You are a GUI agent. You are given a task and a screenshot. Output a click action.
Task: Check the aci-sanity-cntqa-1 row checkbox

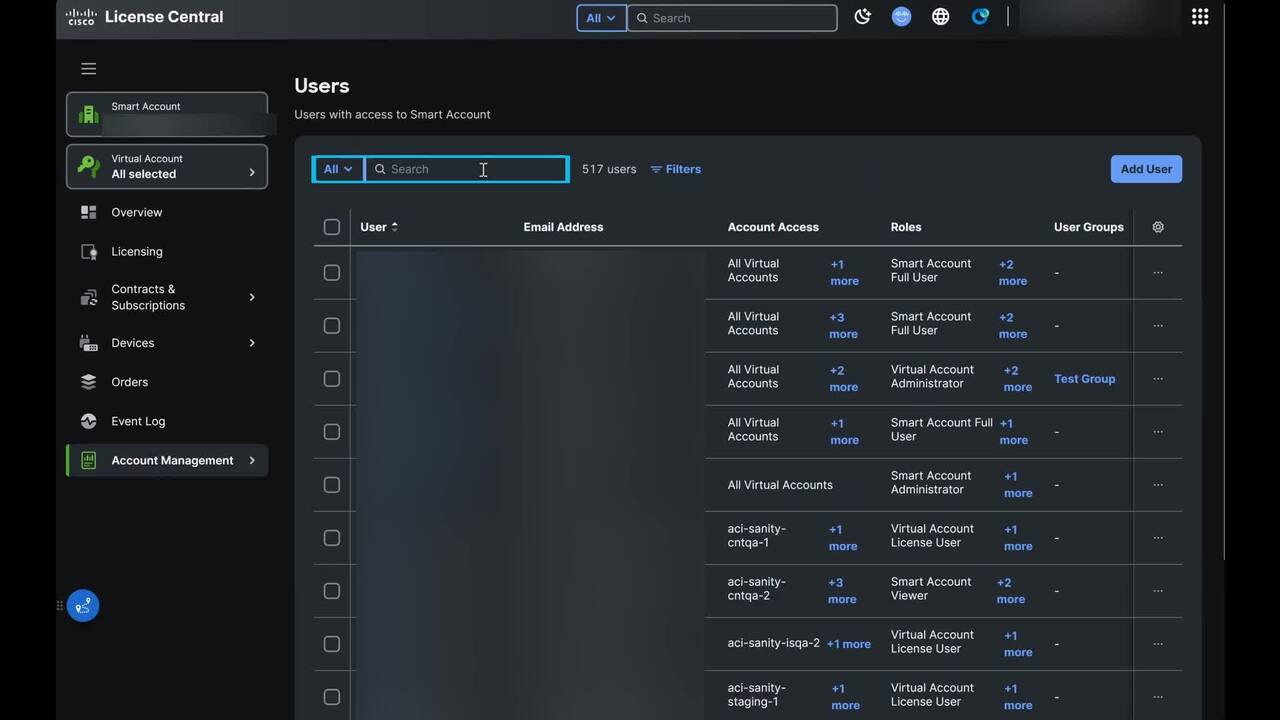tap(332, 538)
